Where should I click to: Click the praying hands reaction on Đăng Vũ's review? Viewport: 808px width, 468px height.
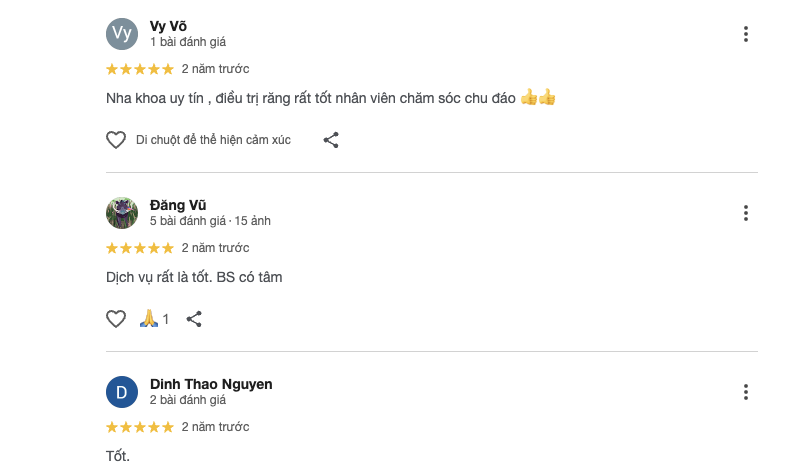pyautogui.click(x=149, y=319)
